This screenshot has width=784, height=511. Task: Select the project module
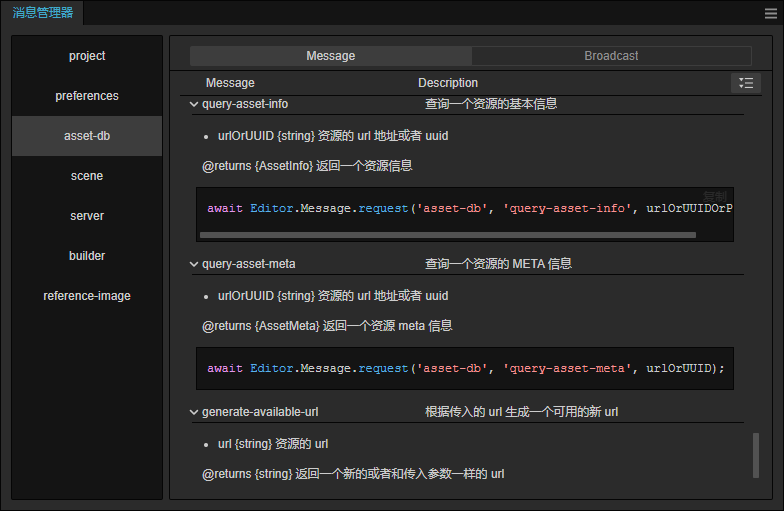click(x=87, y=56)
